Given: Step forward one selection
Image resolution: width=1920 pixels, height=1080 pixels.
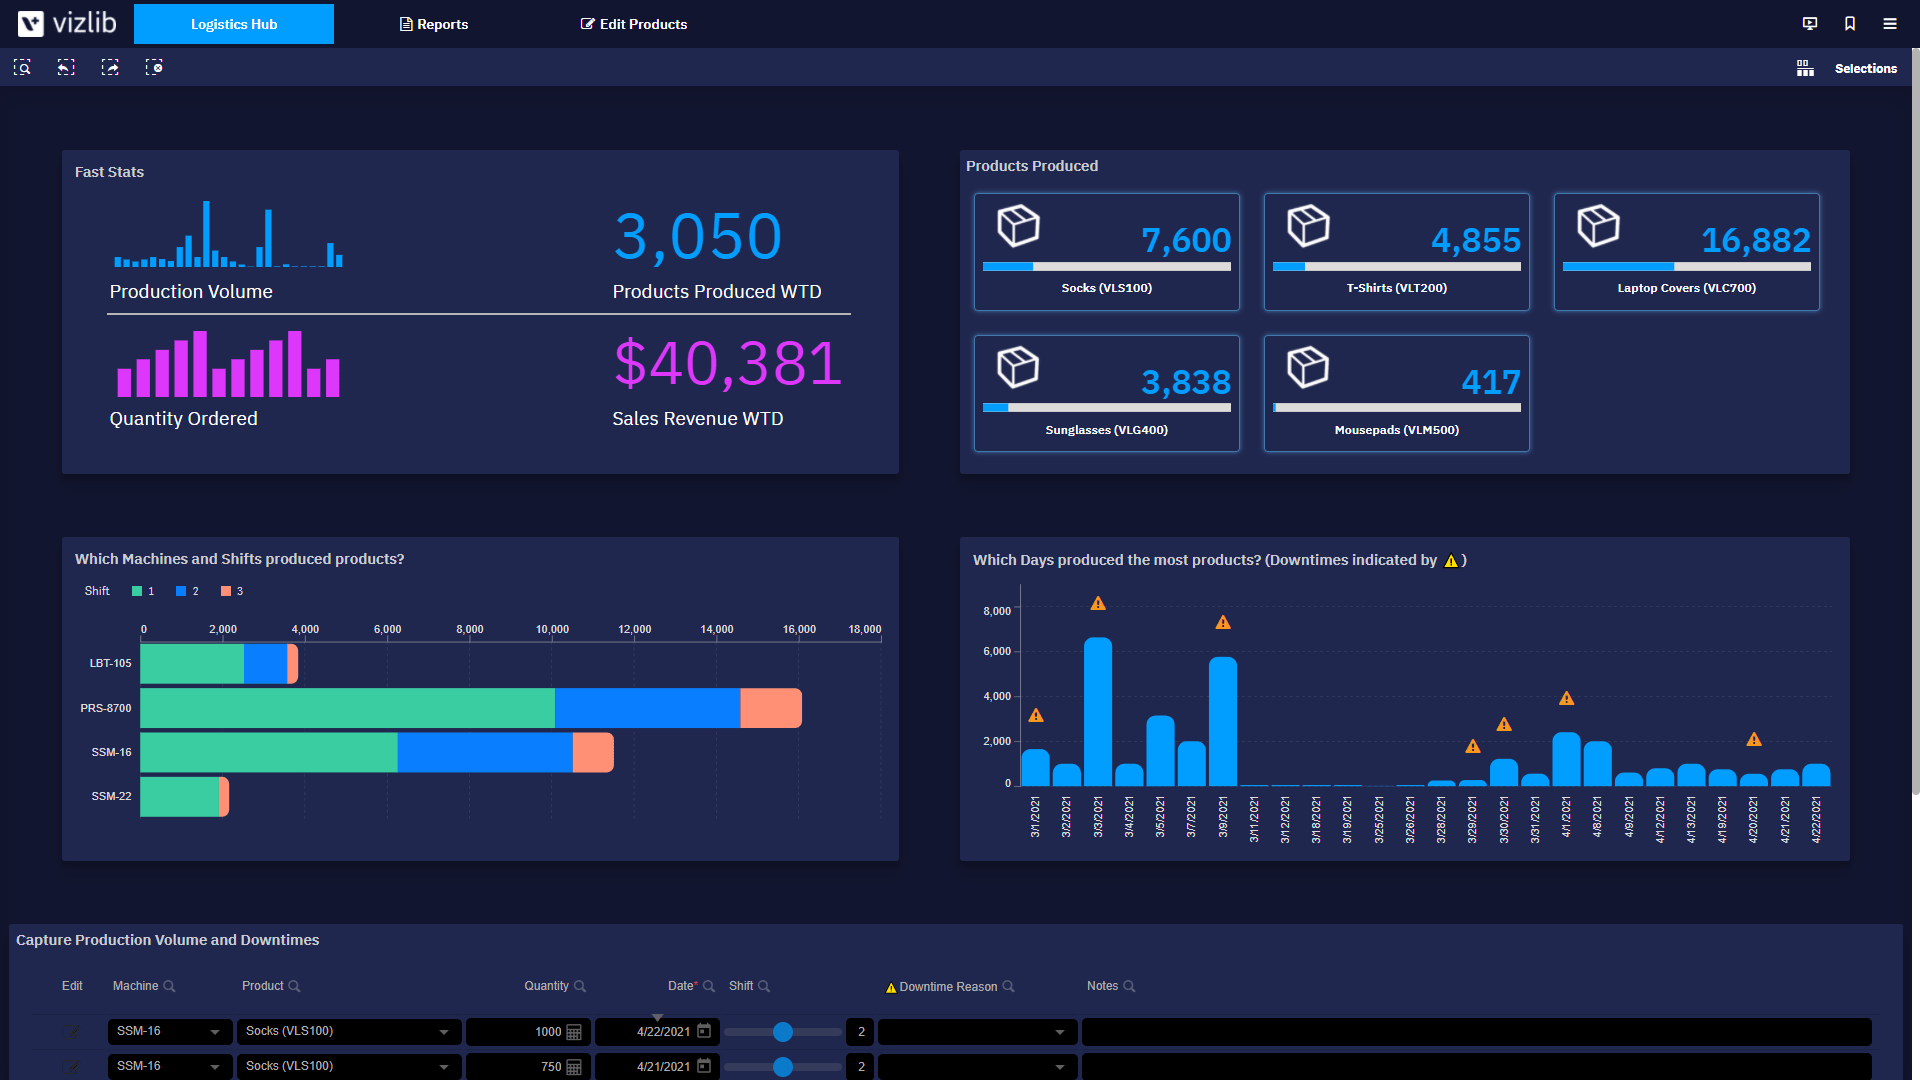Looking at the screenshot, I should [110, 67].
